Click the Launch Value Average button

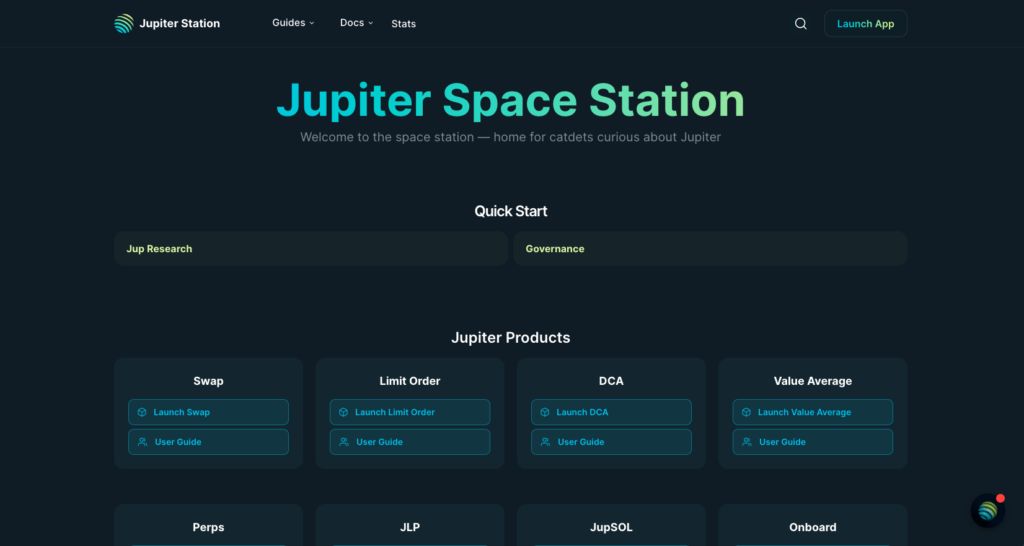coord(812,412)
